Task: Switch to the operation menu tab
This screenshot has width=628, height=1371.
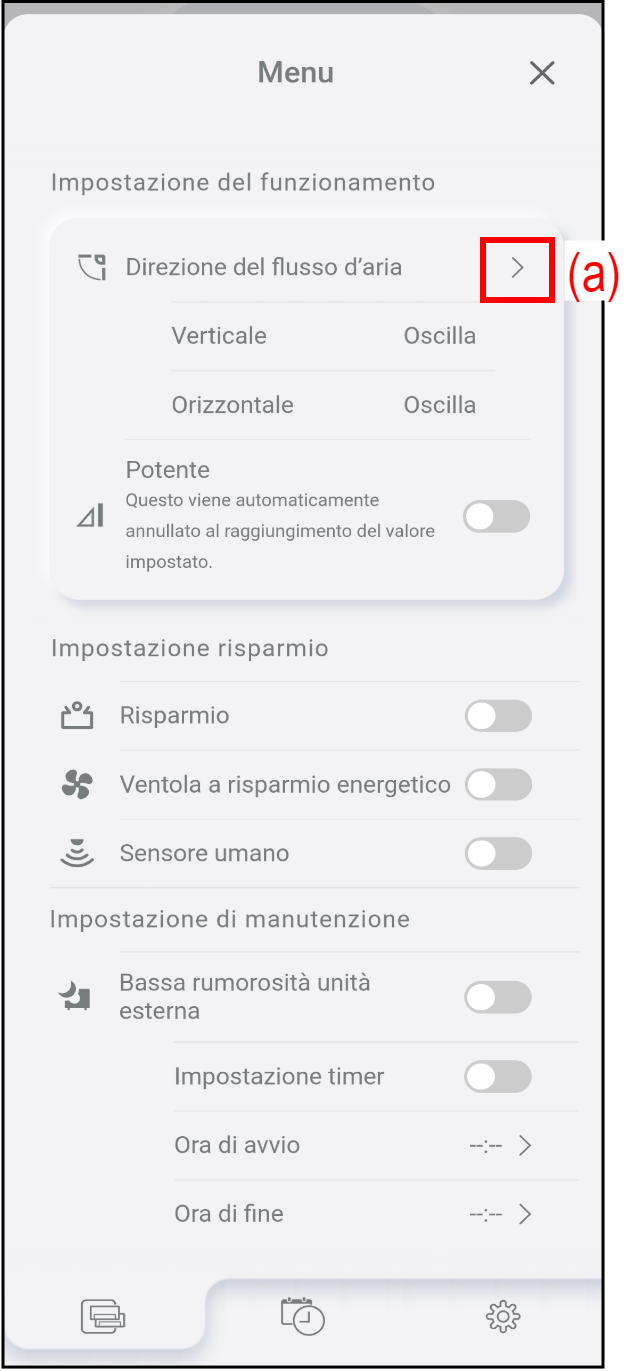Action: (103, 1316)
